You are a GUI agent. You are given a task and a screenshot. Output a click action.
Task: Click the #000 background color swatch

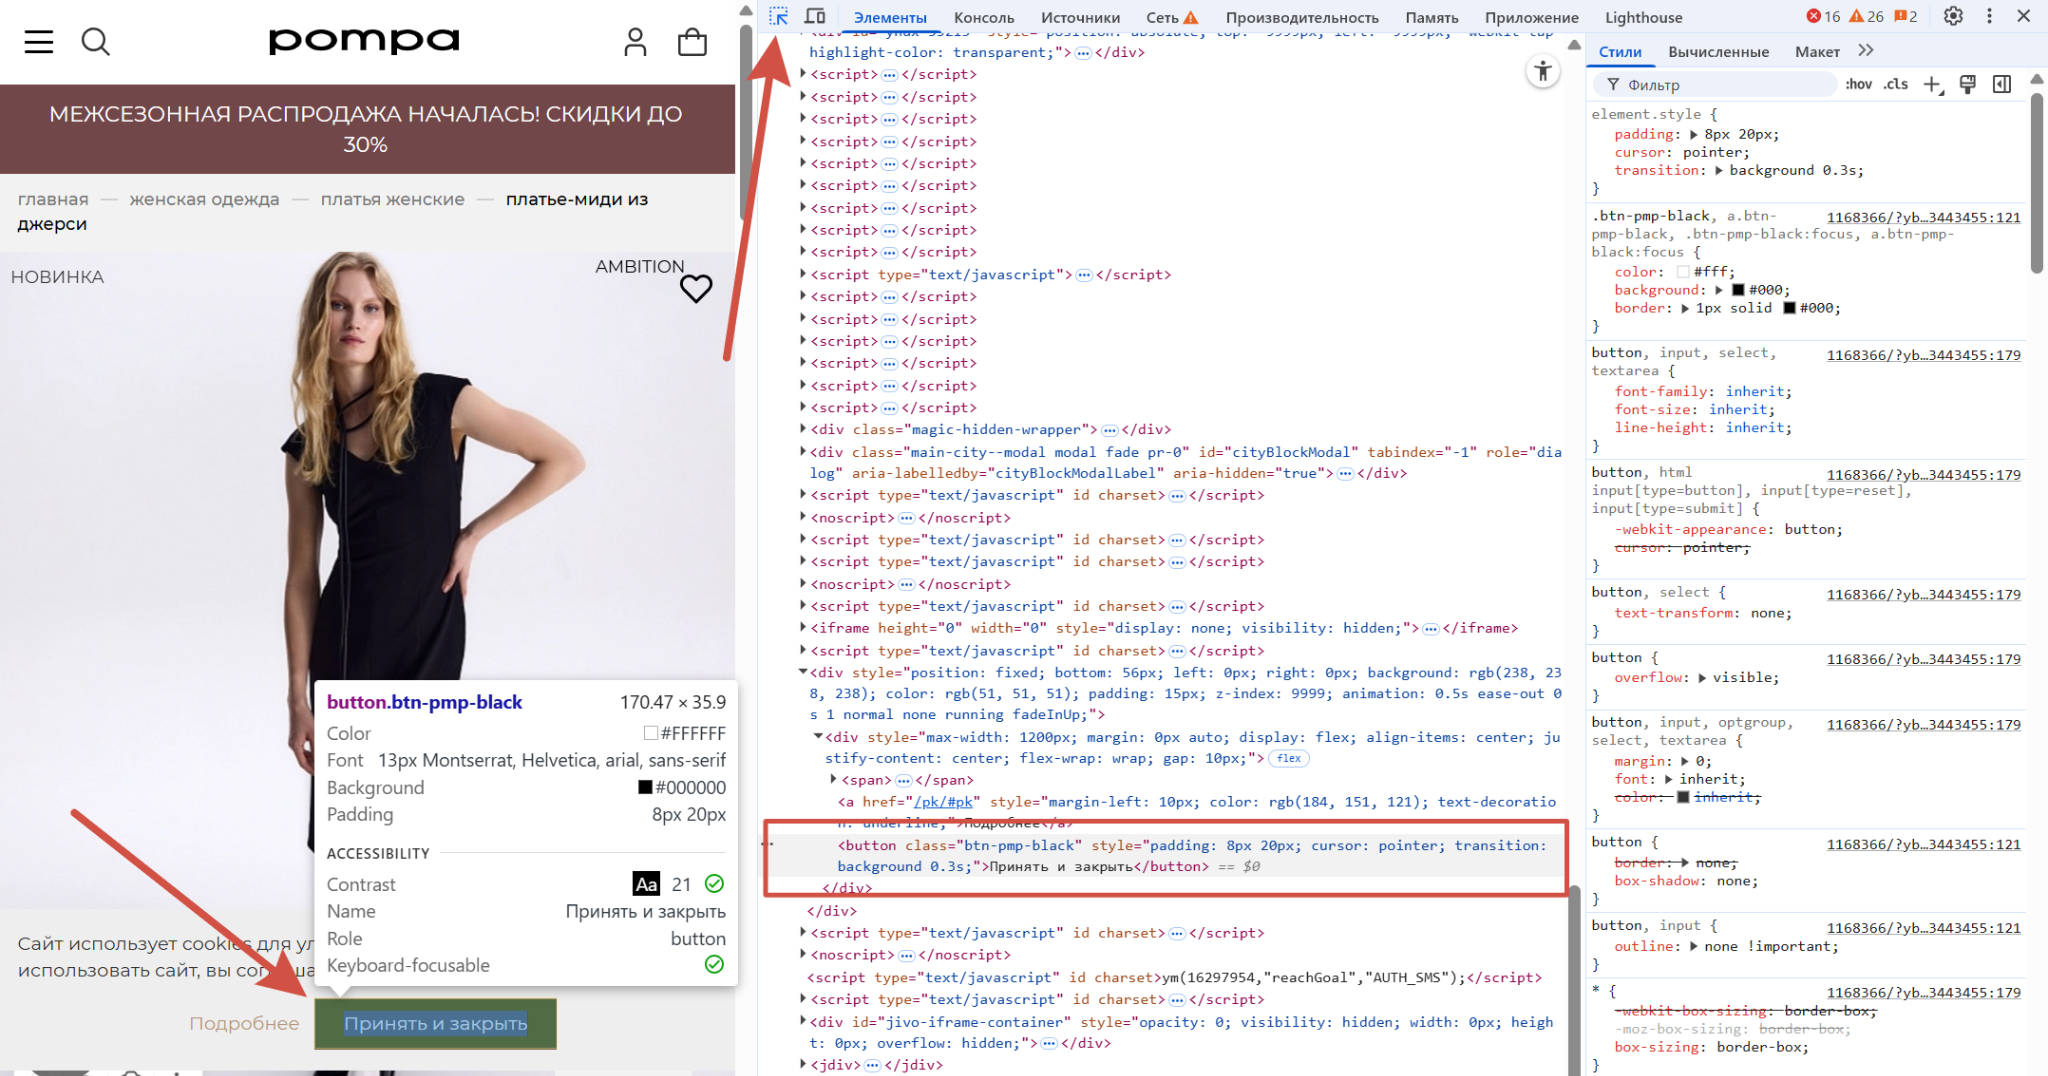coord(1738,290)
